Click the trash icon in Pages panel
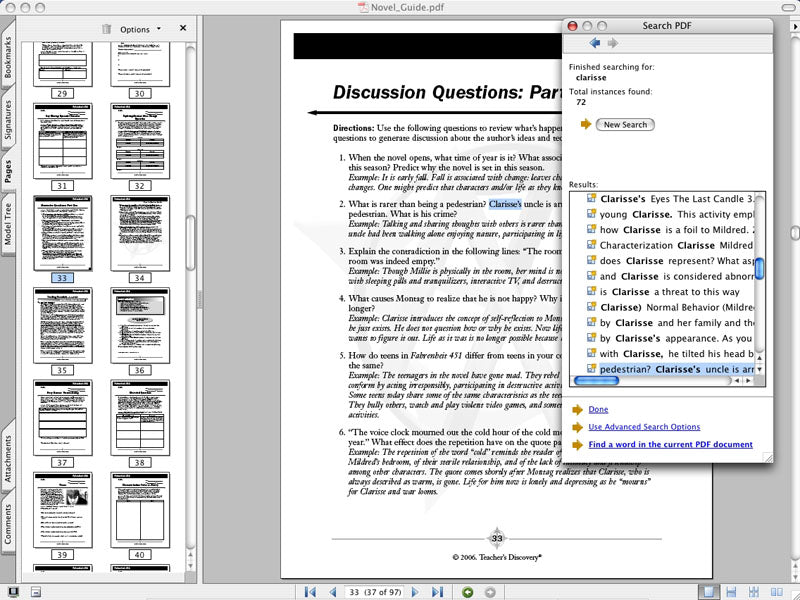The width and height of the screenshot is (800, 600). [x=107, y=29]
